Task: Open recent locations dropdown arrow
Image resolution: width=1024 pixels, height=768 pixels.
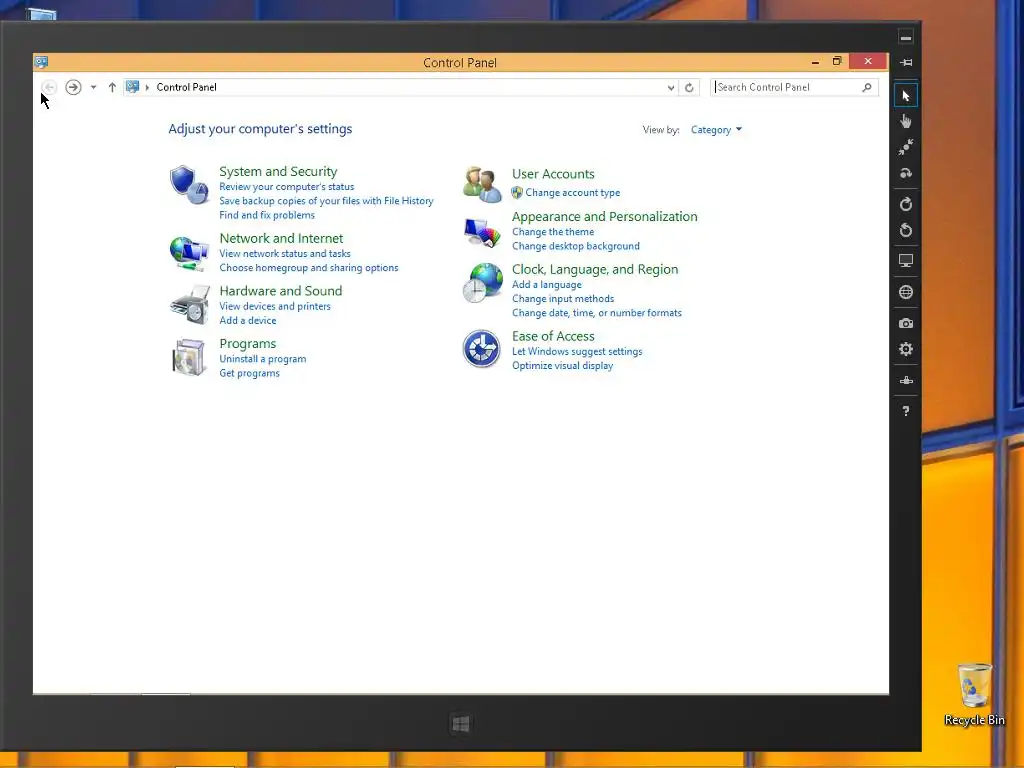Action: coord(93,87)
